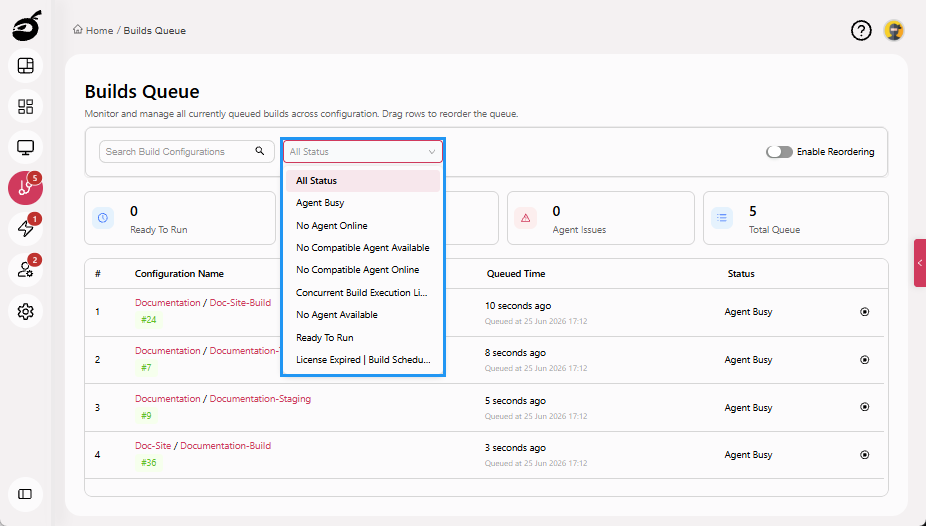926x526 pixels.
Task: Open Documentation project link in row 3
Action: [x=168, y=398]
